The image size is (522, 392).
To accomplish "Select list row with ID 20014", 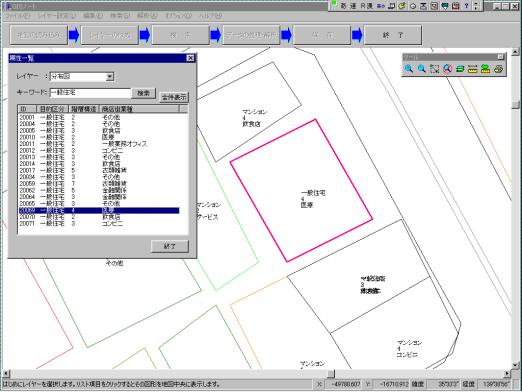I will click(99, 164).
